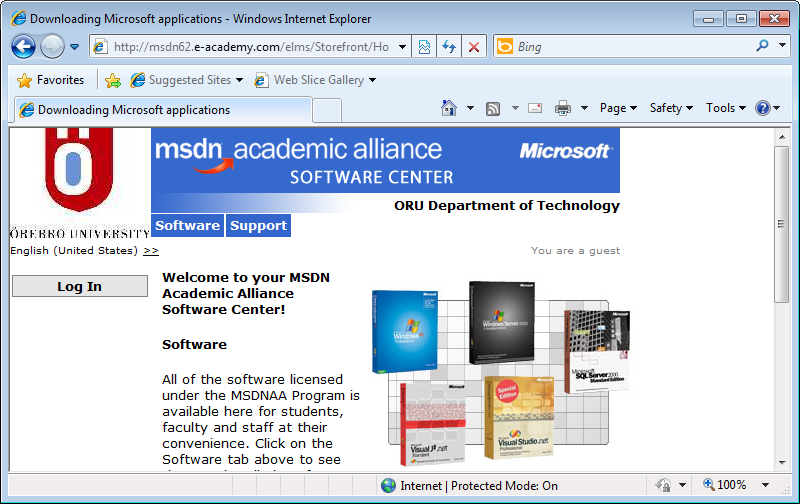The width and height of the screenshot is (800, 504).
Task: Refresh the page with the Refresh icon
Action: coord(449,47)
